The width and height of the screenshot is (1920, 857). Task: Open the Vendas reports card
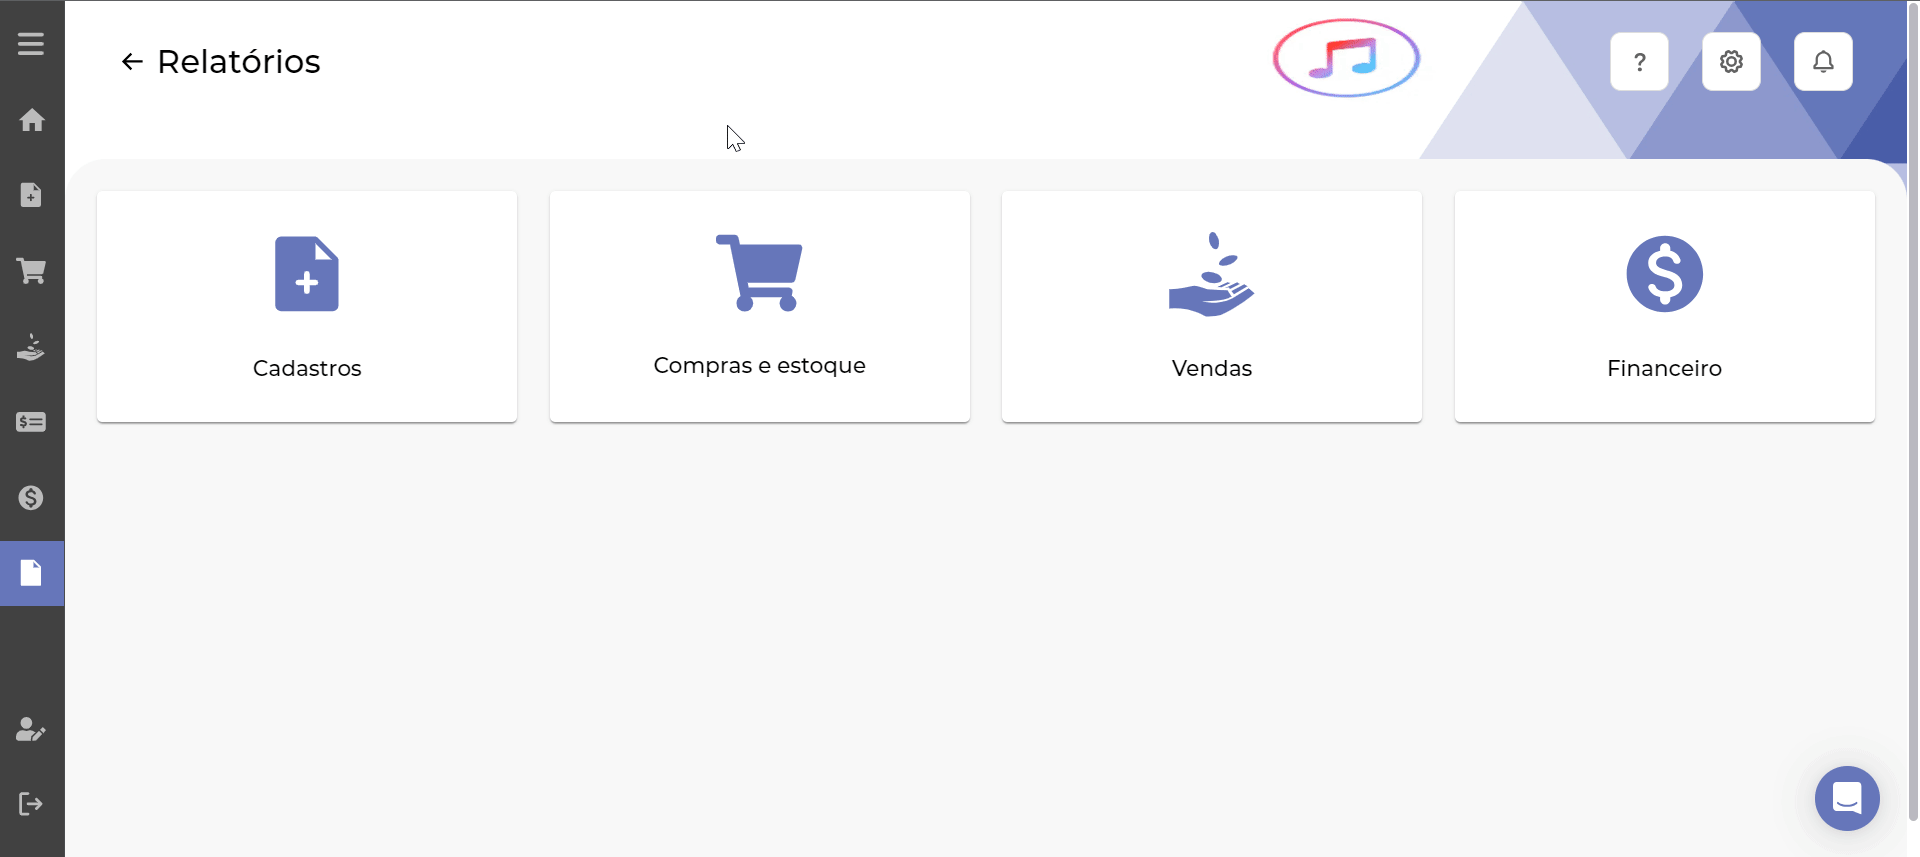coord(1212,306)
